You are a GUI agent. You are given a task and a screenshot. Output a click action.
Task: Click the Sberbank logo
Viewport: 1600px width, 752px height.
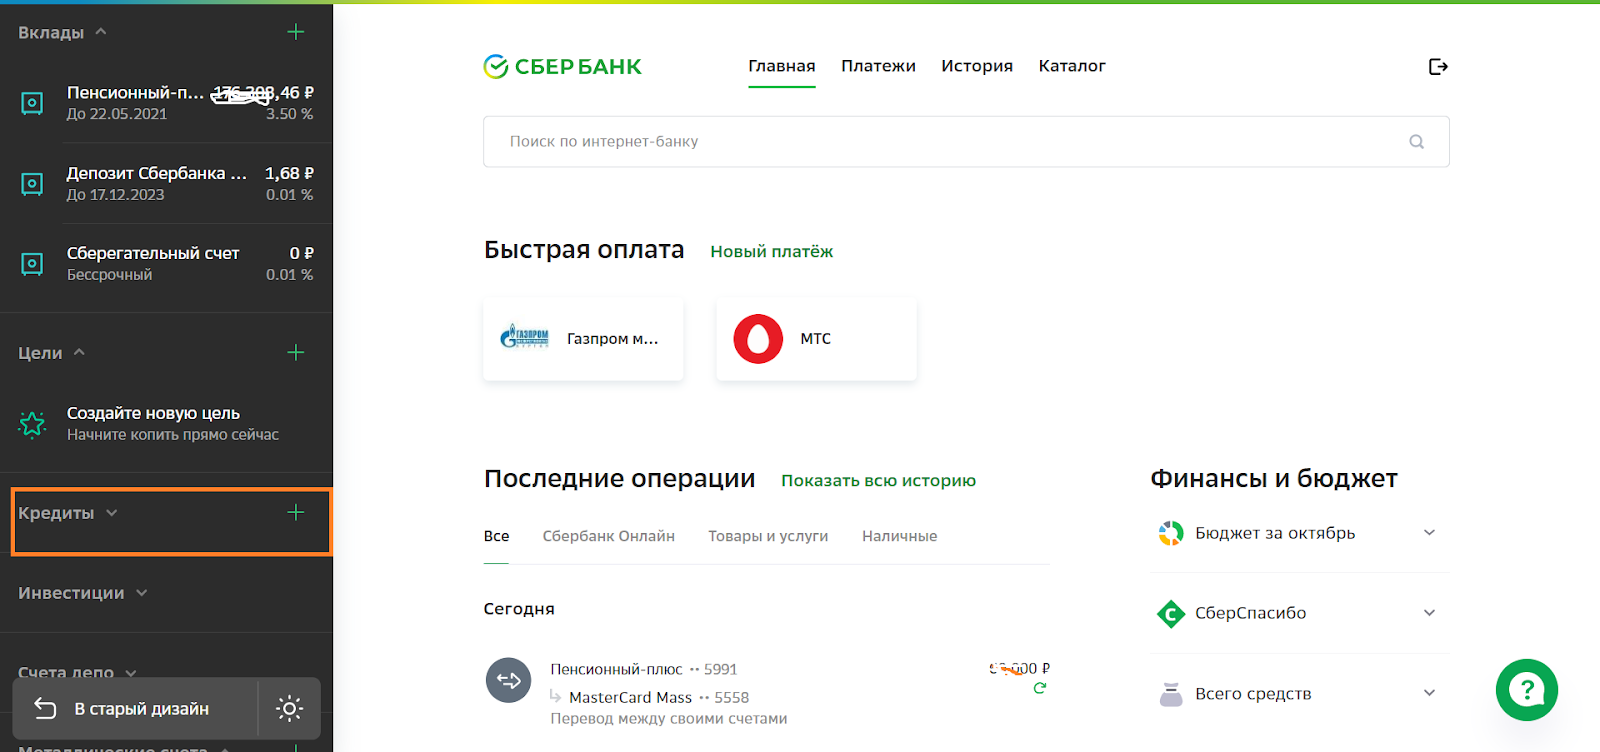coord(562,67)
